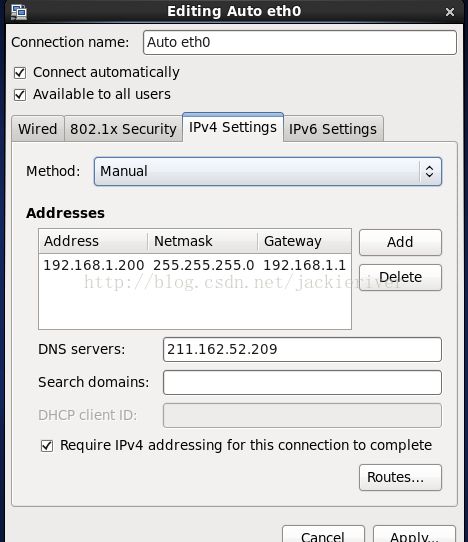Toggle the Connect automatically checkbox

pyautogui.click(x=20, y=73)
